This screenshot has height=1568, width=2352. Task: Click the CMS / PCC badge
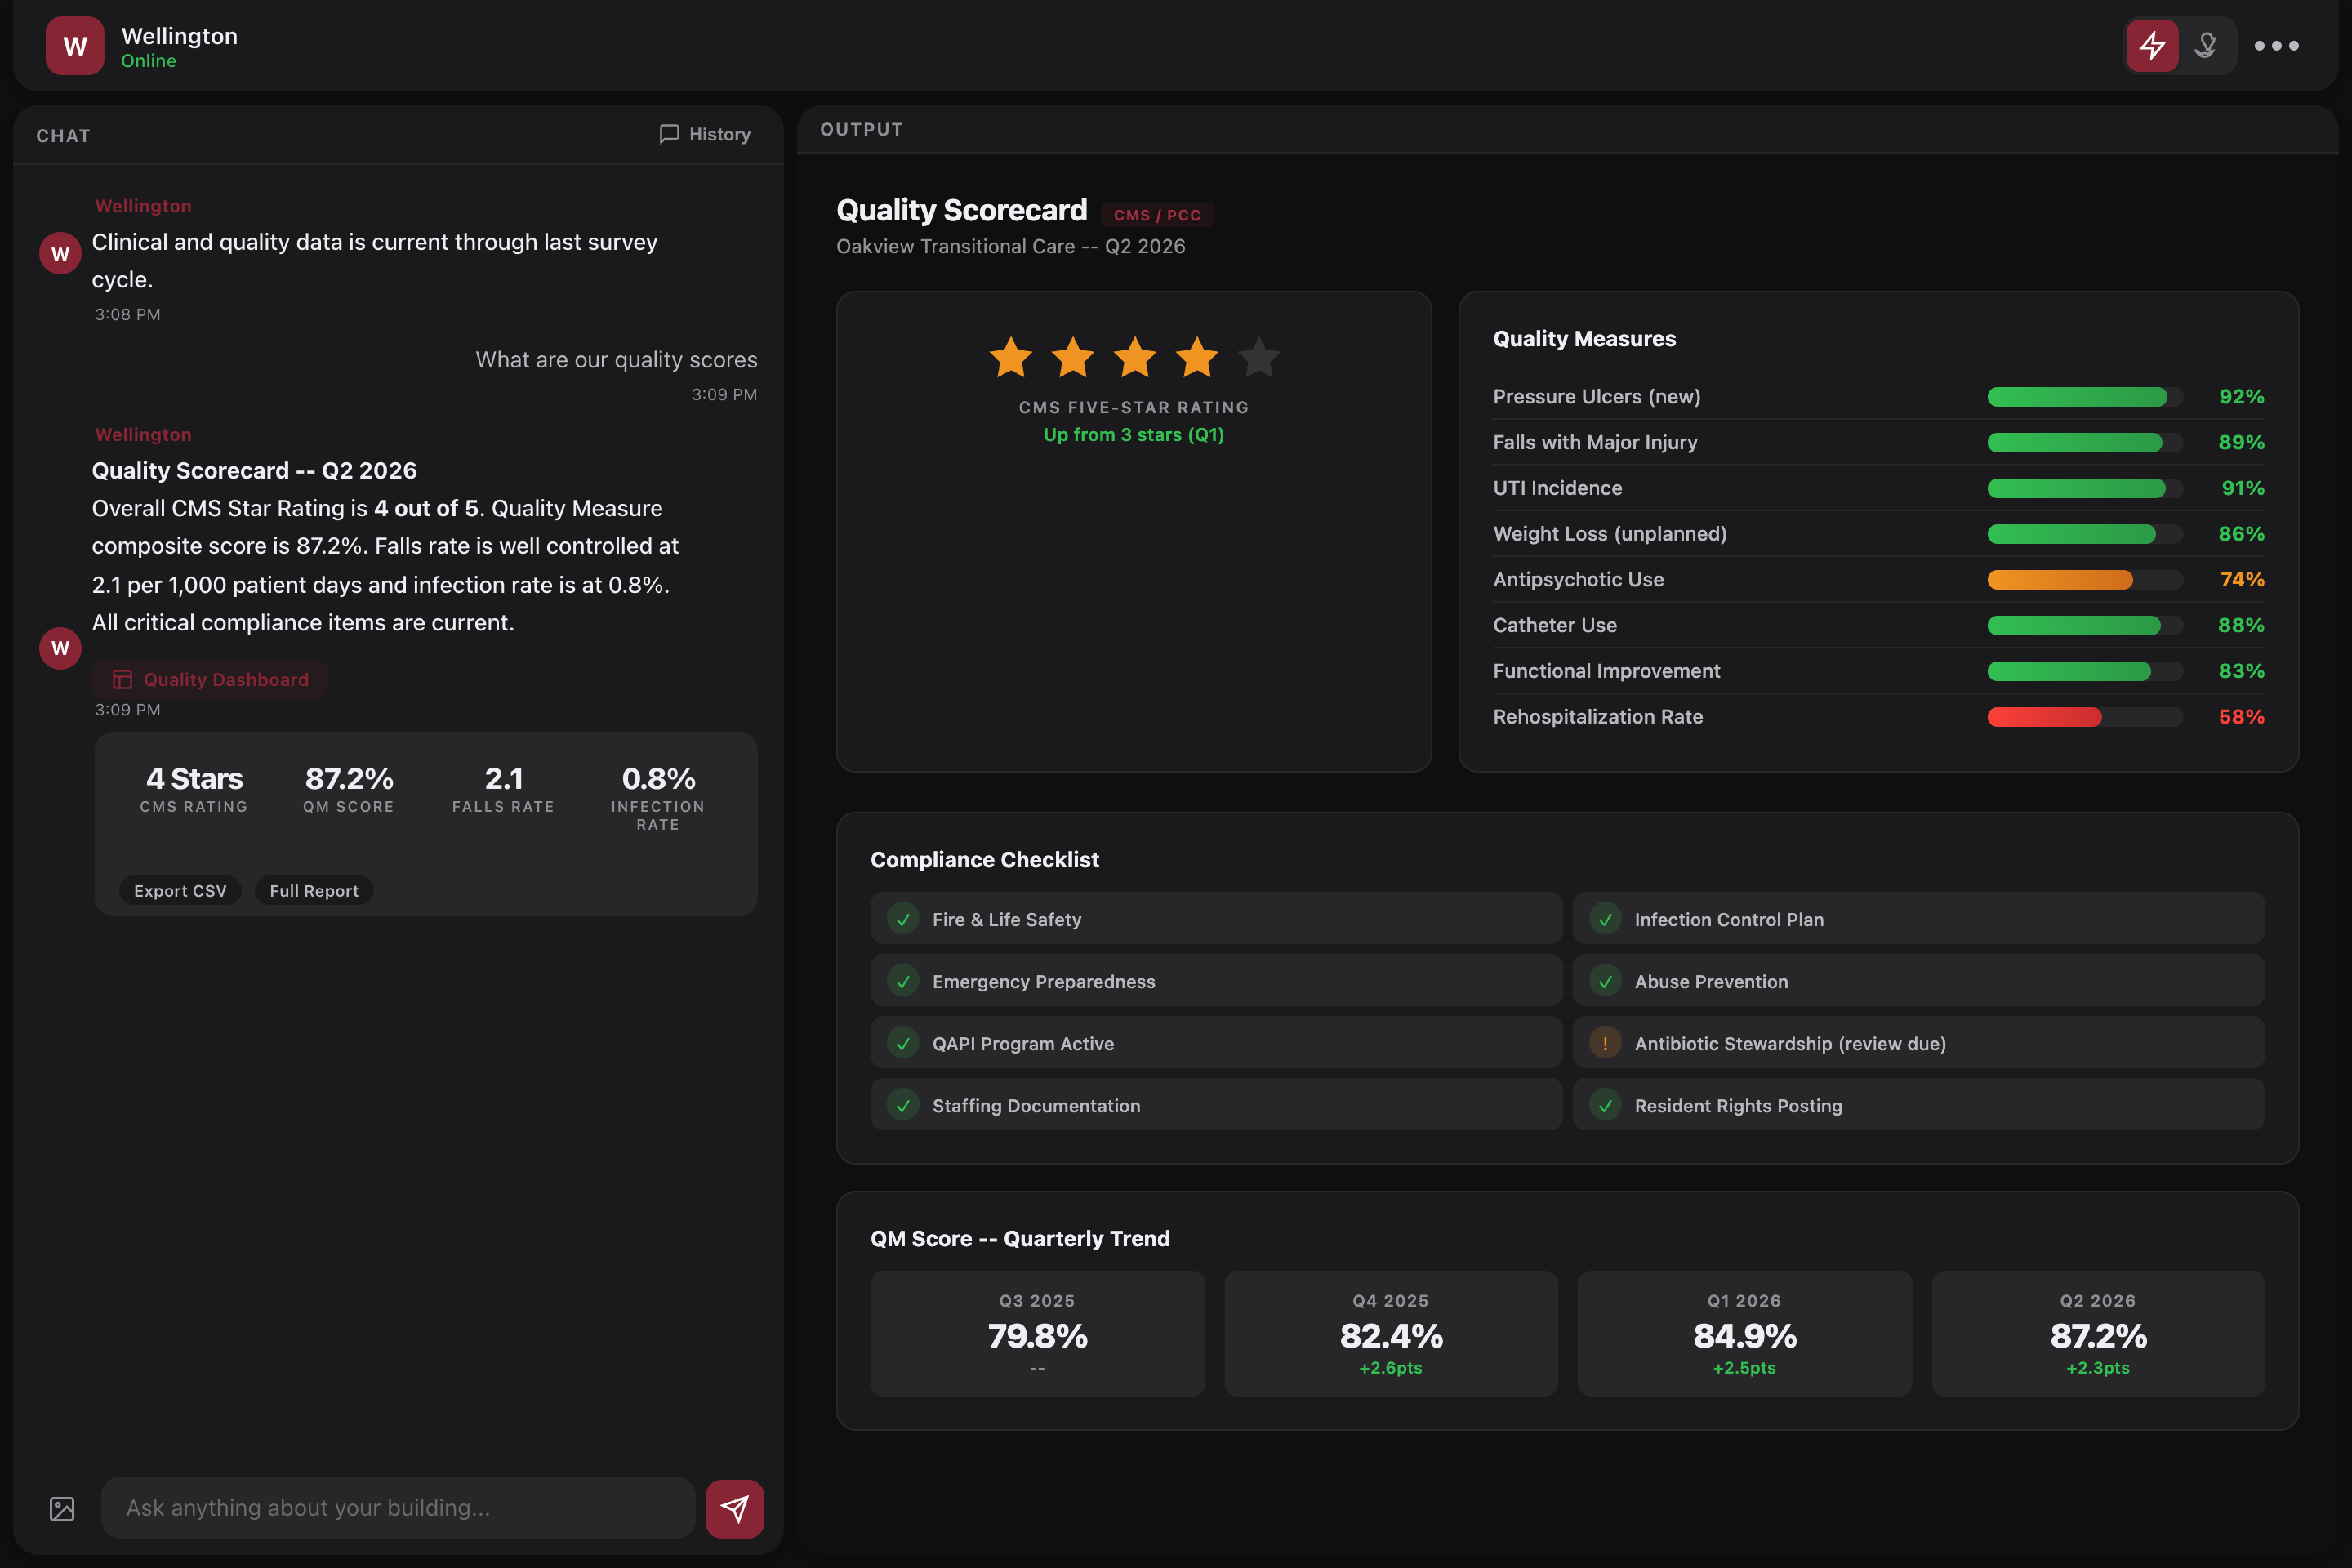tap(1157, 215)
